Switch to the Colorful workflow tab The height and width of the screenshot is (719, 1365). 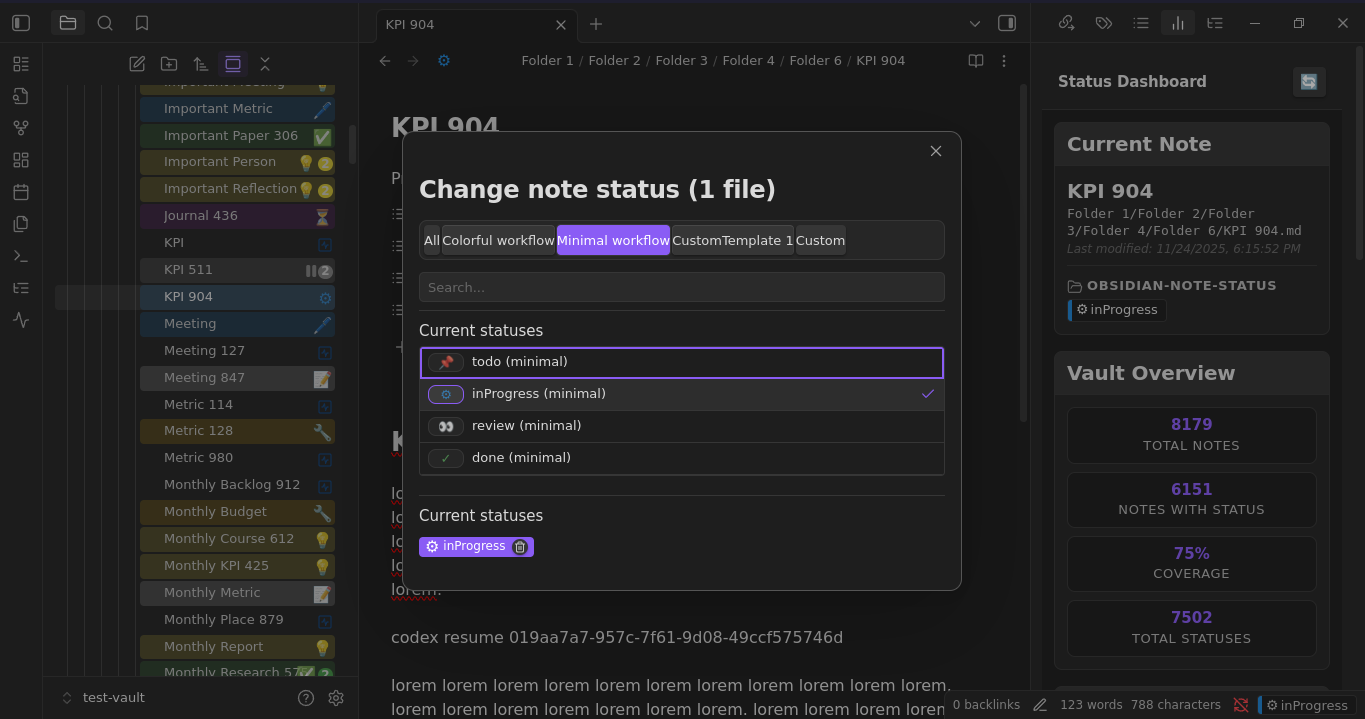498,240
